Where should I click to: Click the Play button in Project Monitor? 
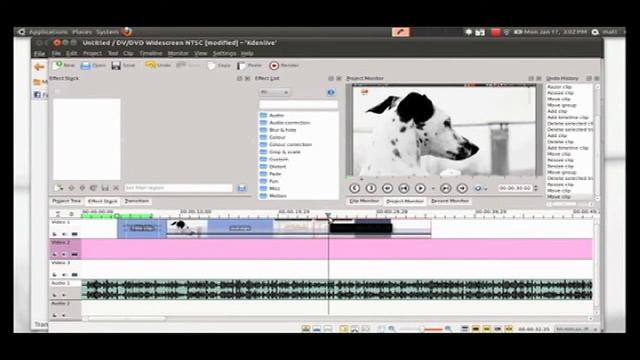pos(420,188)
